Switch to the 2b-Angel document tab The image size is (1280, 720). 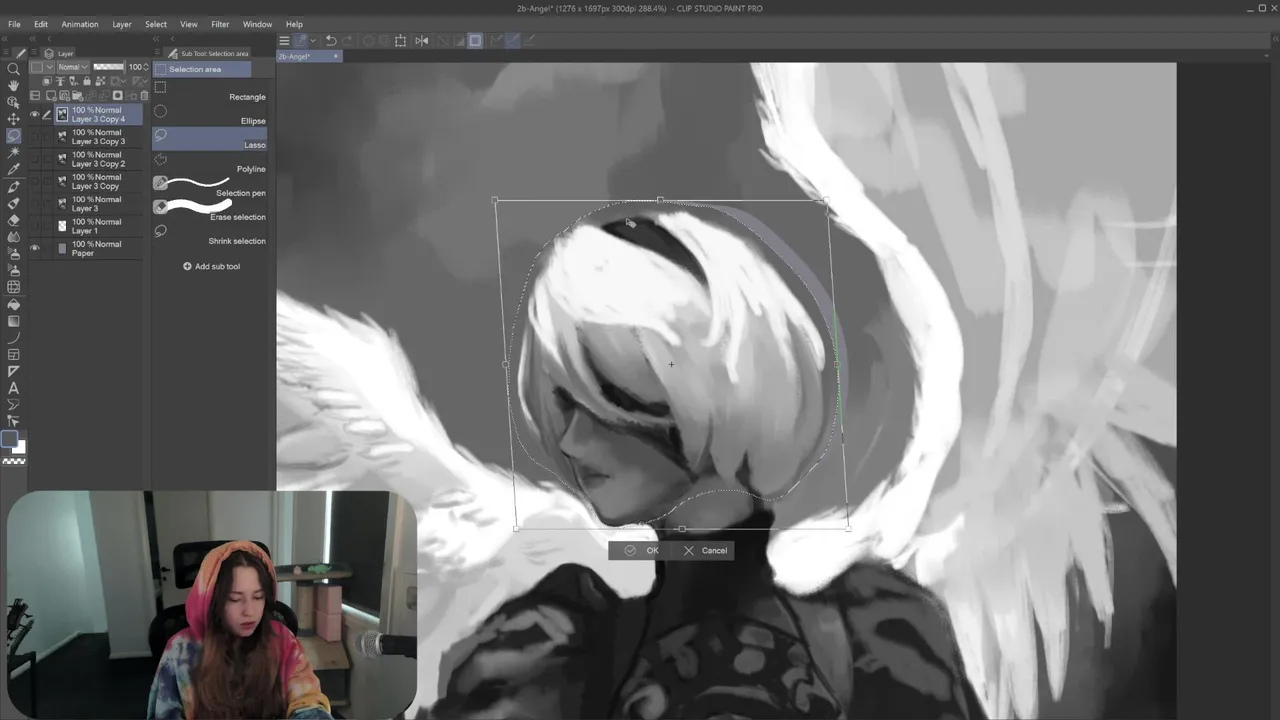[x=308, y=56]
